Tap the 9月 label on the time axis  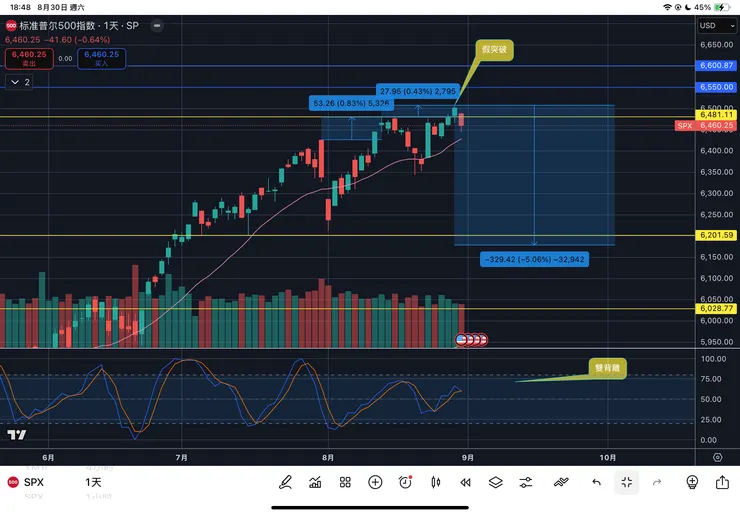tap(468, 457)
